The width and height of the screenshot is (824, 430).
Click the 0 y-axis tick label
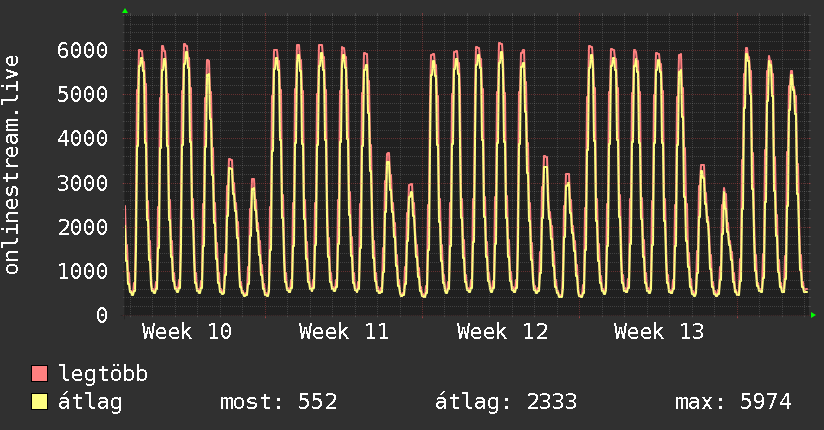click(102, 315)
